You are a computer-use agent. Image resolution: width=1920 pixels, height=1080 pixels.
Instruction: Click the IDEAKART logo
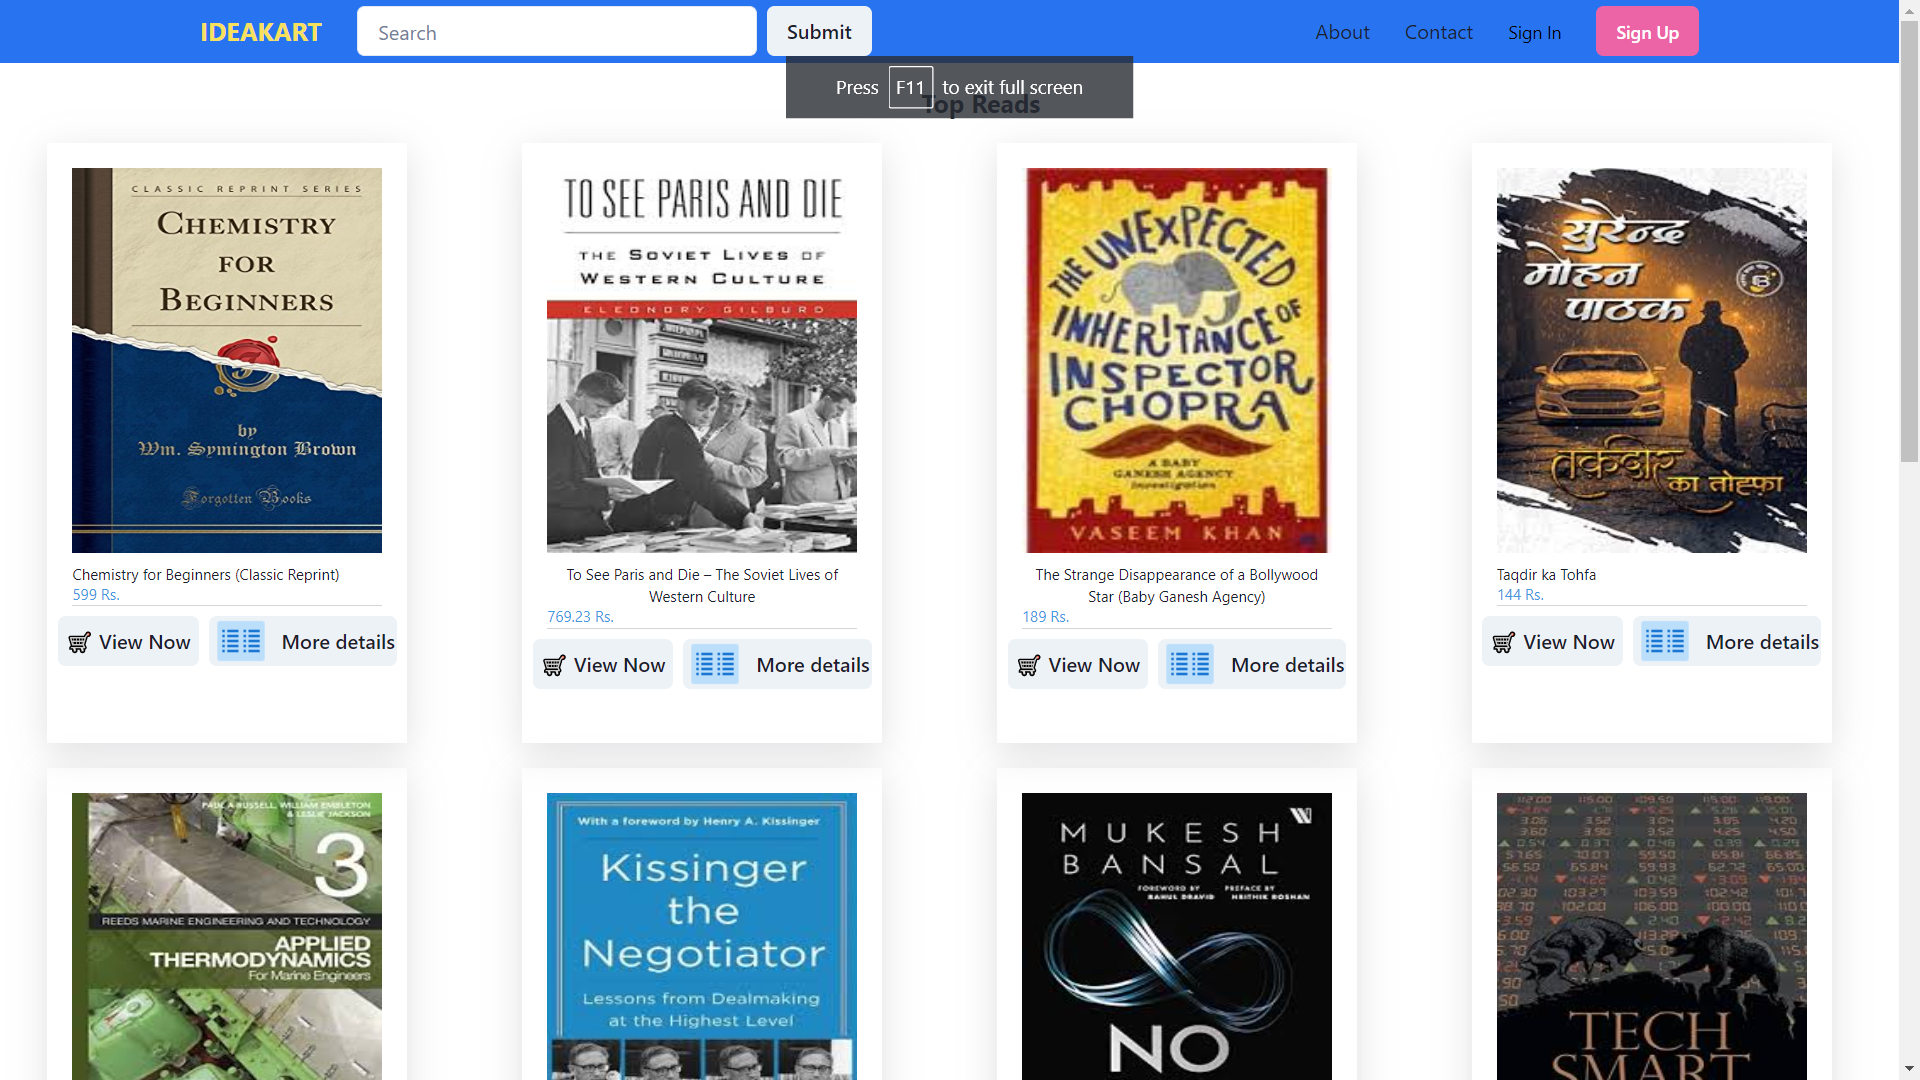pyautogui.click(x=260, y=32)
